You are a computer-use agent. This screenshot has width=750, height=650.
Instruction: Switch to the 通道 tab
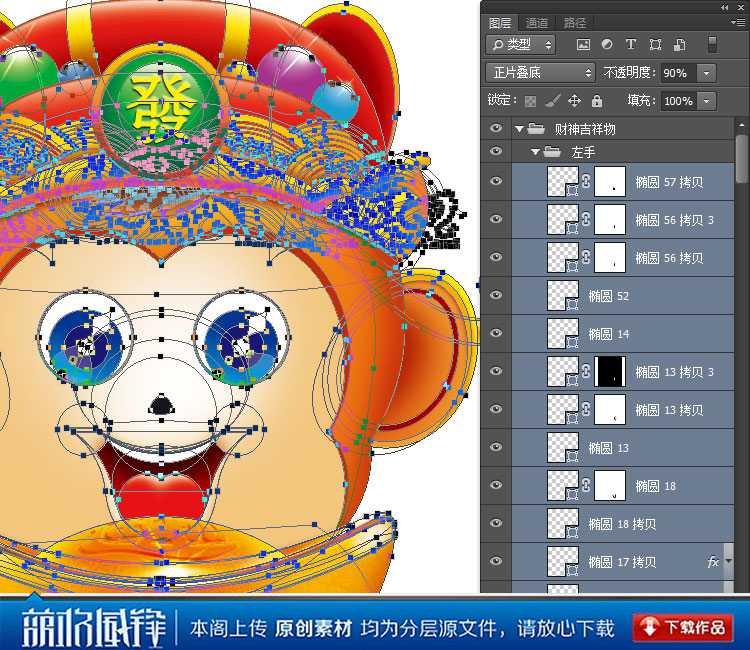tap(537, 22)
